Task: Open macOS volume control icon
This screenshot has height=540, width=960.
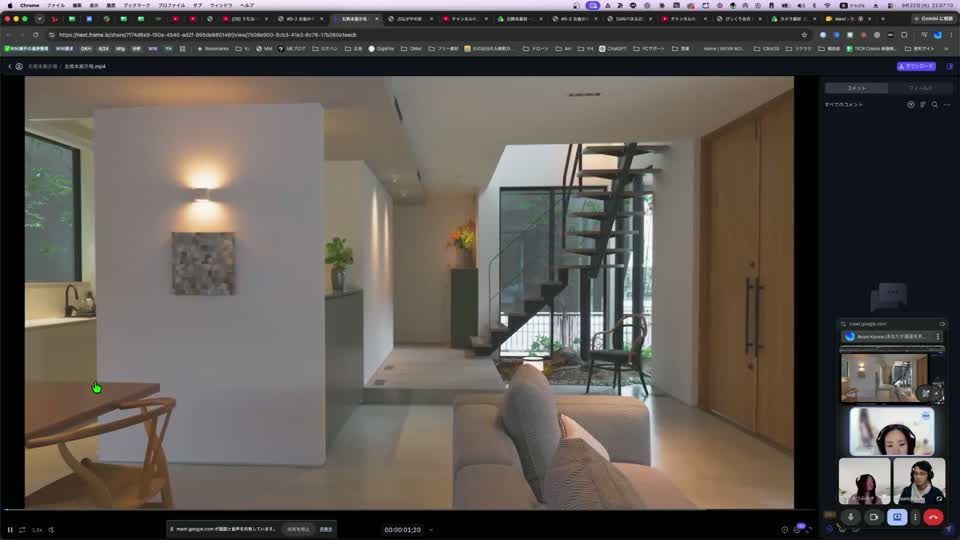Action: click(x=801, y=5)
